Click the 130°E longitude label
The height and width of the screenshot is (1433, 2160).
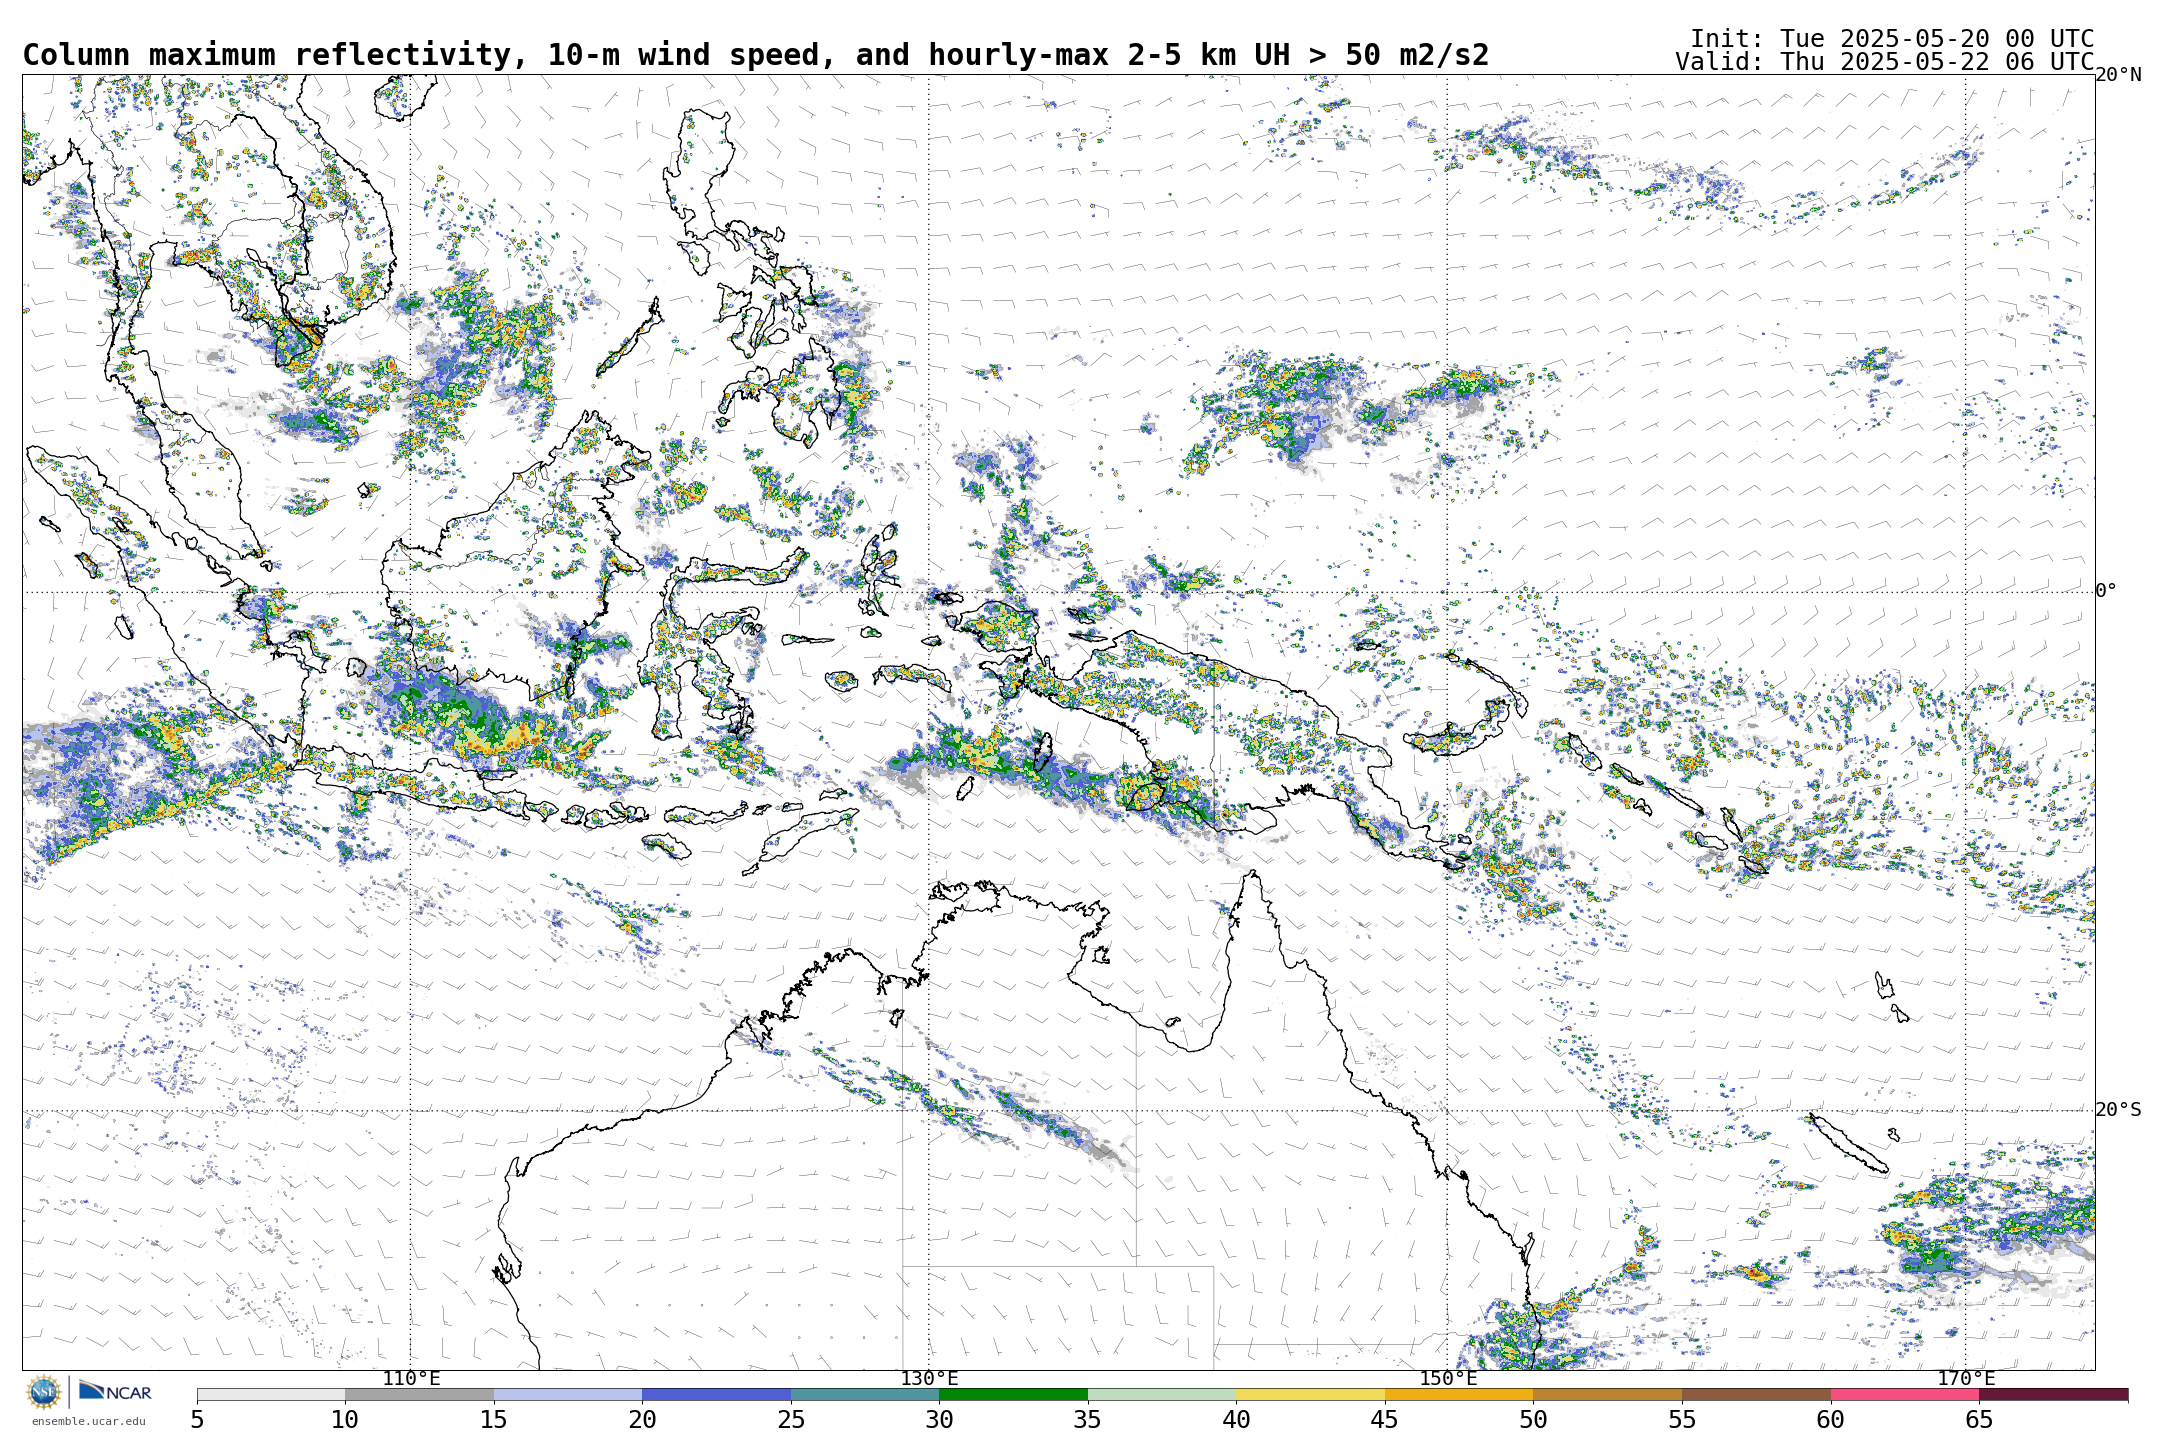(x=929, y=1379)
